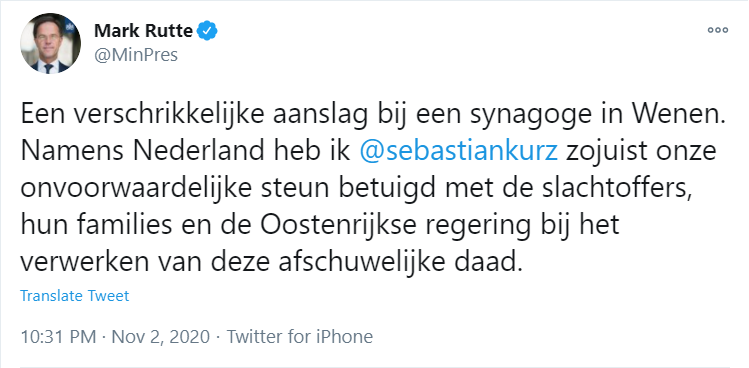Click the blue verified badge
The image size is (749, 368).
point(208,31)
